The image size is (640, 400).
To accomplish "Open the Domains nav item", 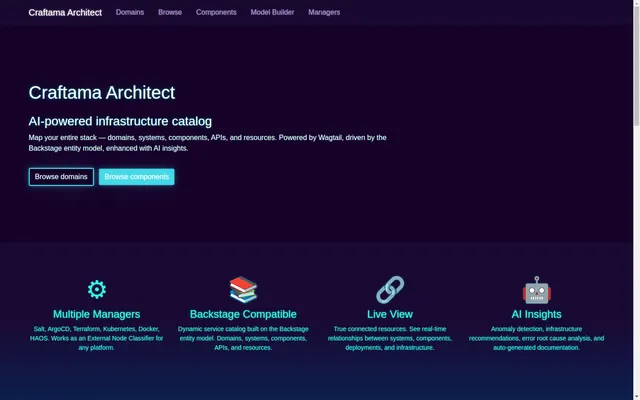I will coord(130,12).
